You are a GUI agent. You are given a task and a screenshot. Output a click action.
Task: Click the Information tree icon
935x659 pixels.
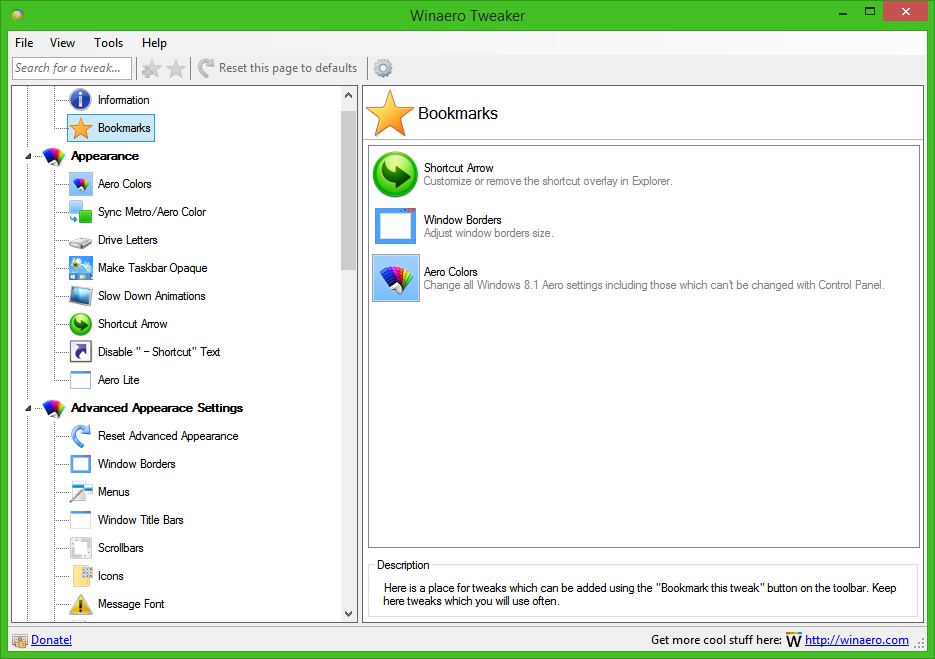[81, 100]
